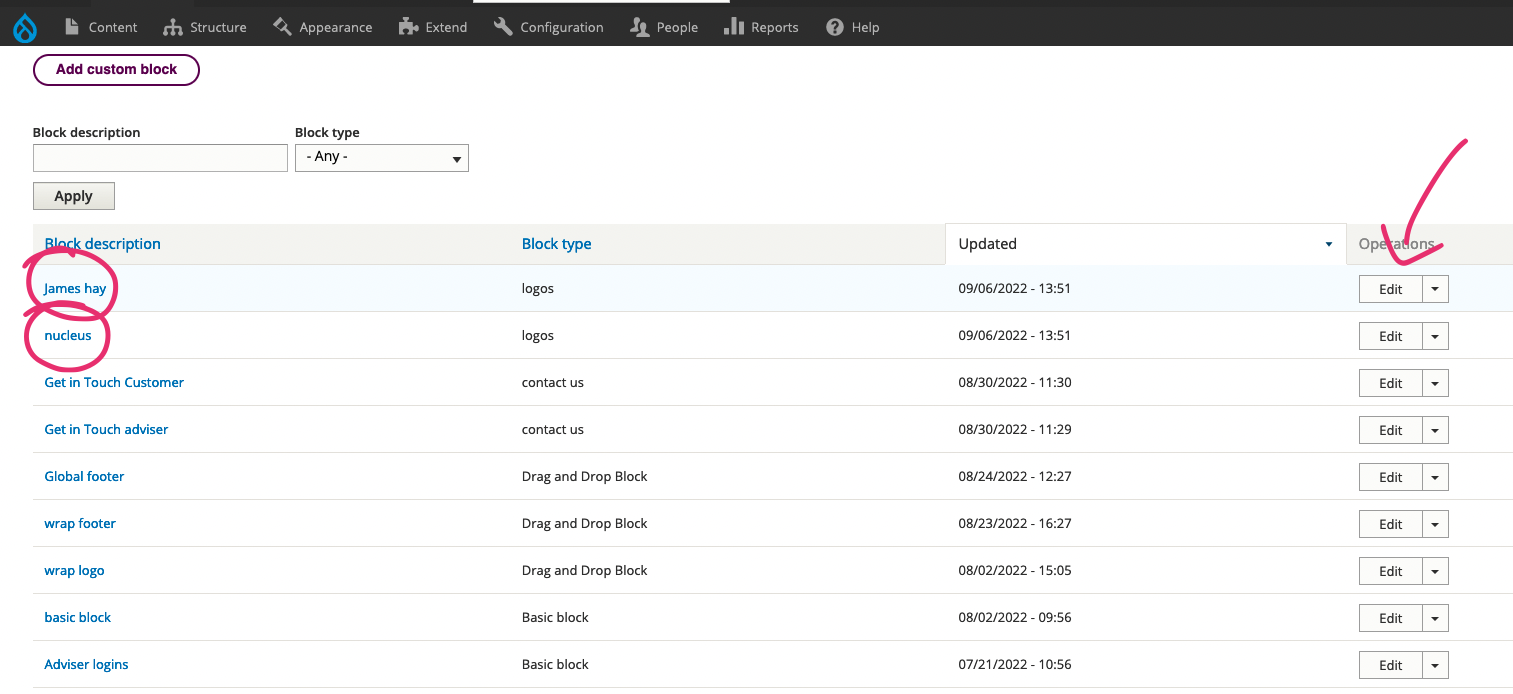Image resolution: width=1513 pixels, height=694 pixels.
Task: Select the date '07/21/2022 - 10:56'
Action: [1015, 665]
